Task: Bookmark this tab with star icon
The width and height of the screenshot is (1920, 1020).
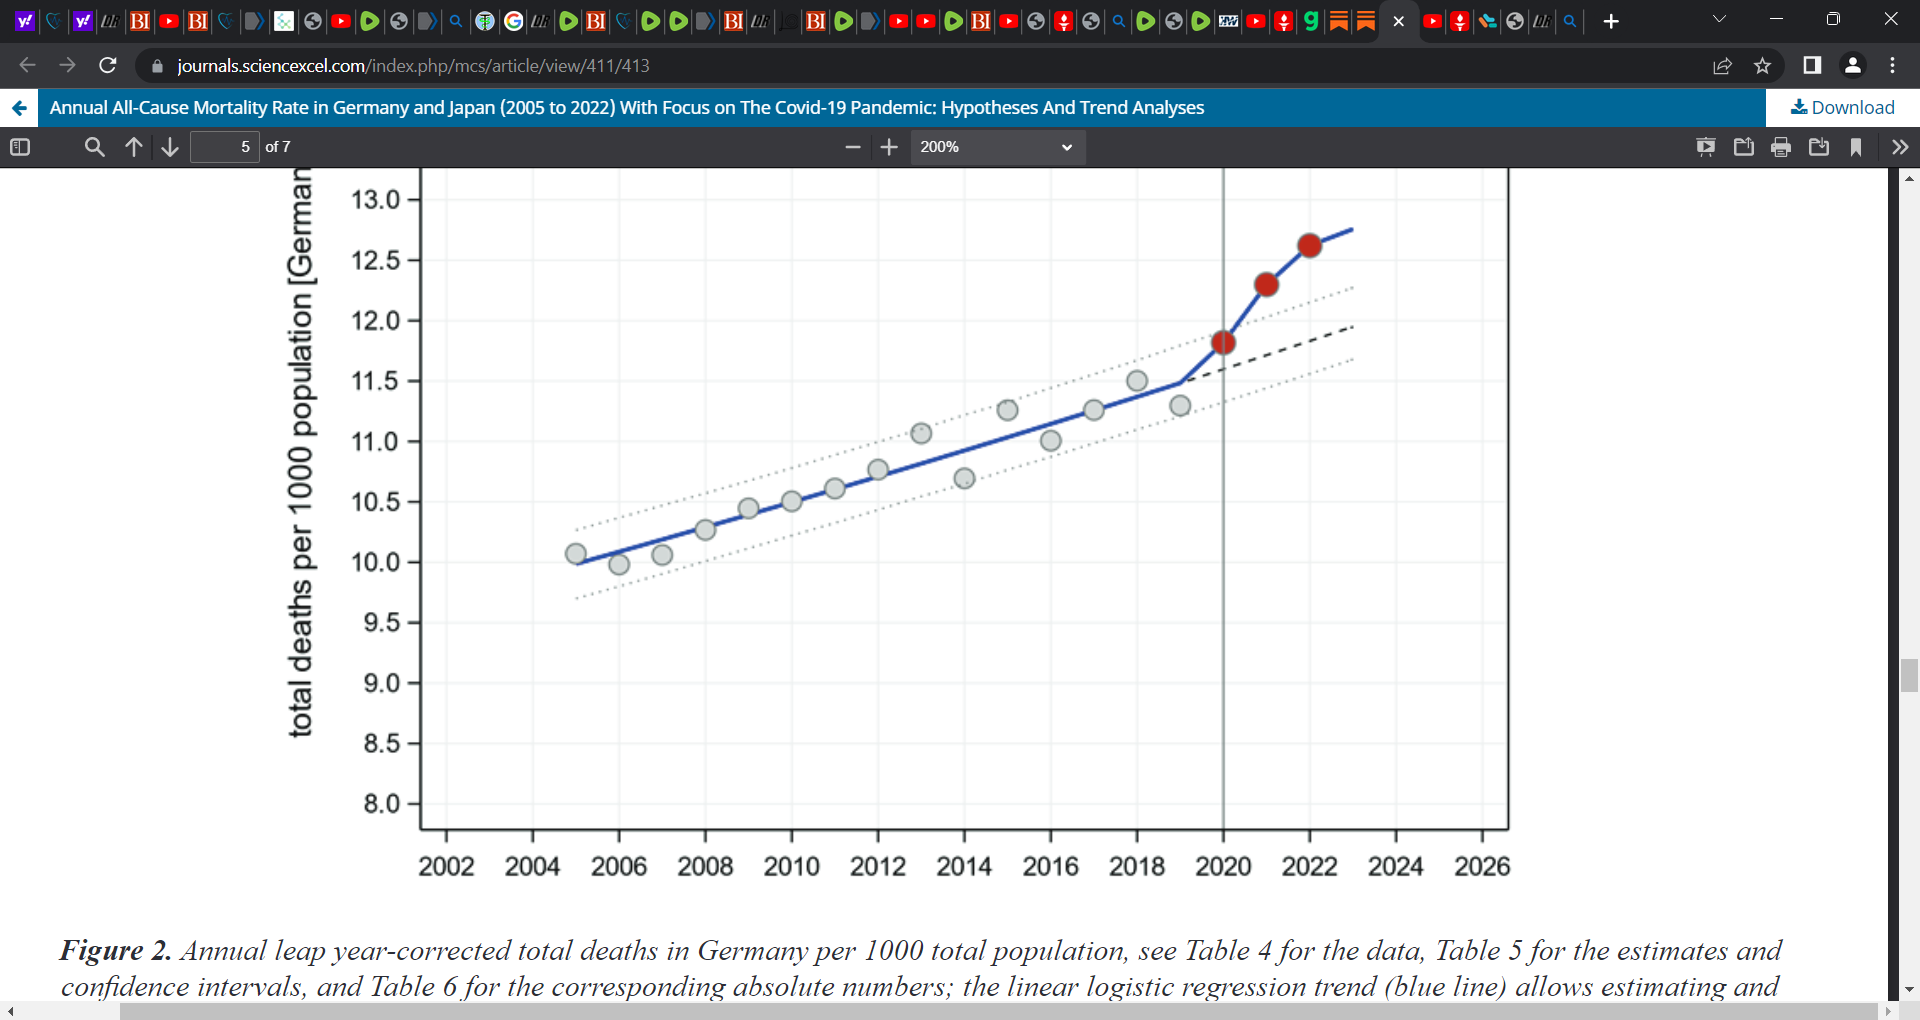Action: 1762,65
